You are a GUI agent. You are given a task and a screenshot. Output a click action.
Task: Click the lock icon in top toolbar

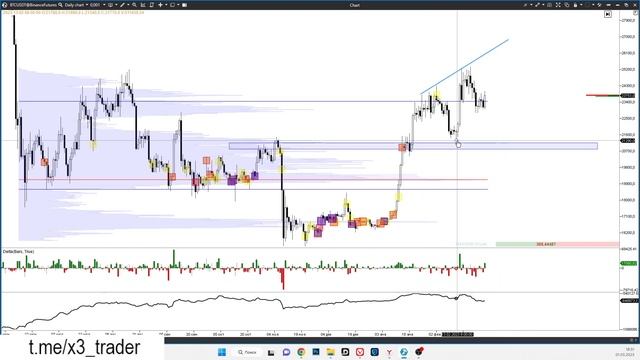[575, 5]
